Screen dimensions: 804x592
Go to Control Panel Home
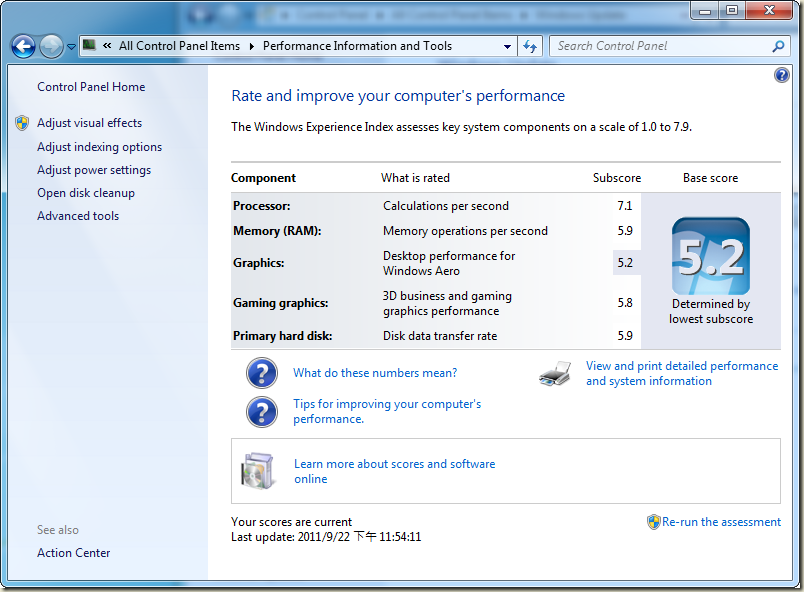91,87
